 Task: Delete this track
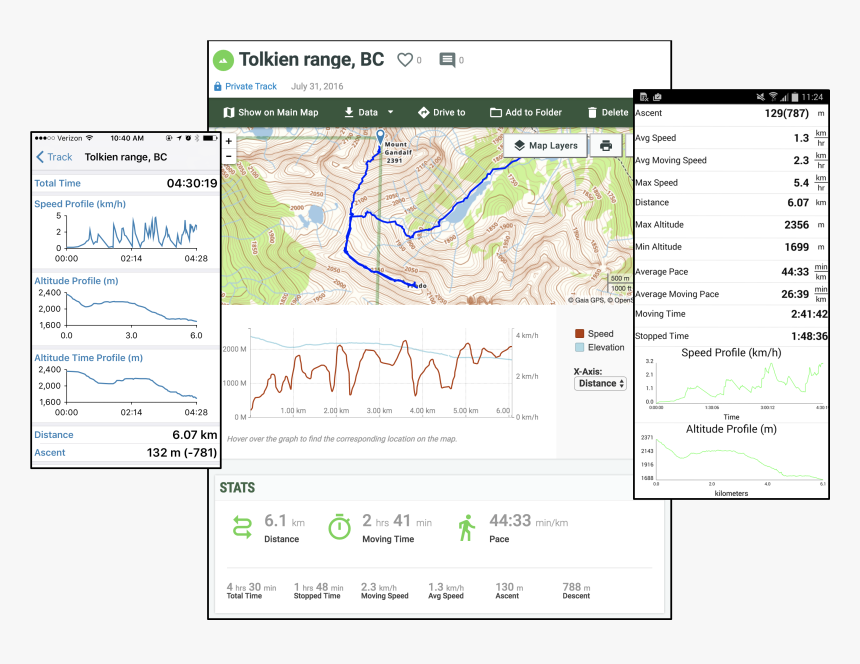[x=607, y=113]
